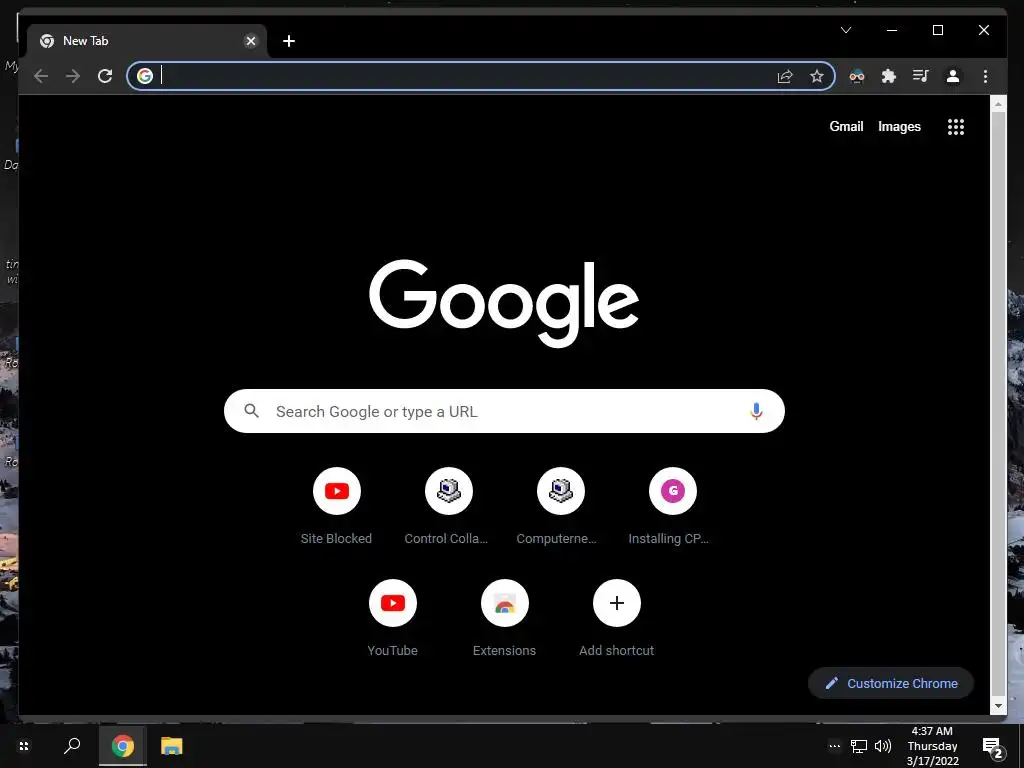Open the Gmail link
The image size is (1024, 768).
846,127
